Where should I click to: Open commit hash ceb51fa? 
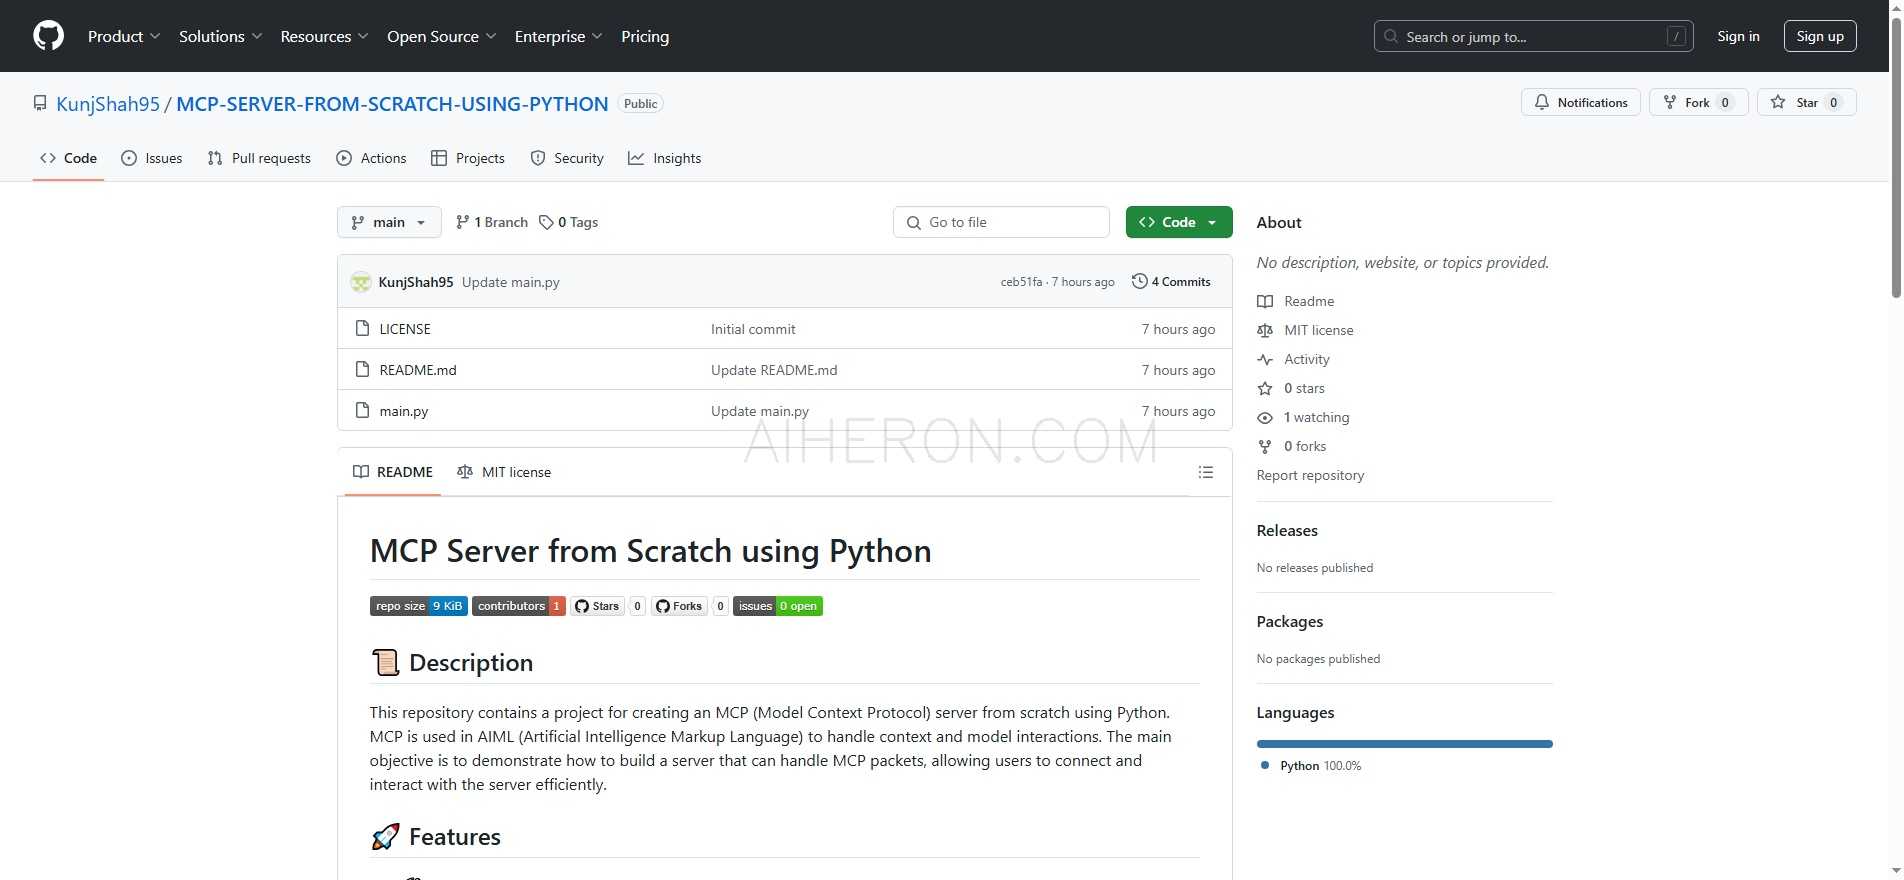1021,282
